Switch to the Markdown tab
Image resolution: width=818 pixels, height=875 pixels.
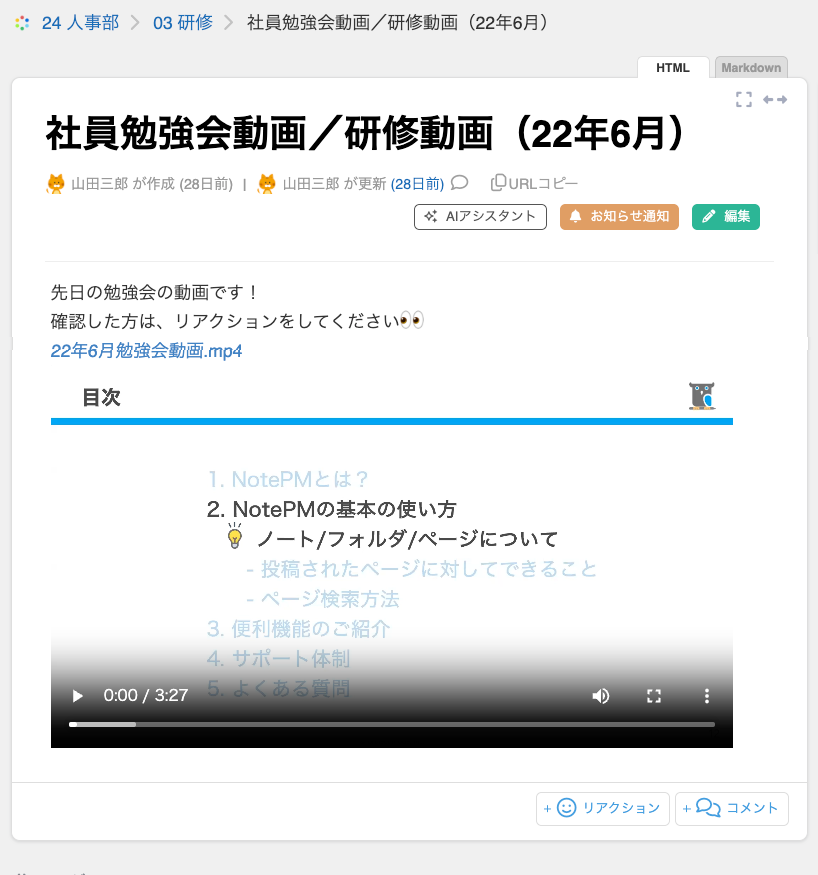[x=751, y=68]
